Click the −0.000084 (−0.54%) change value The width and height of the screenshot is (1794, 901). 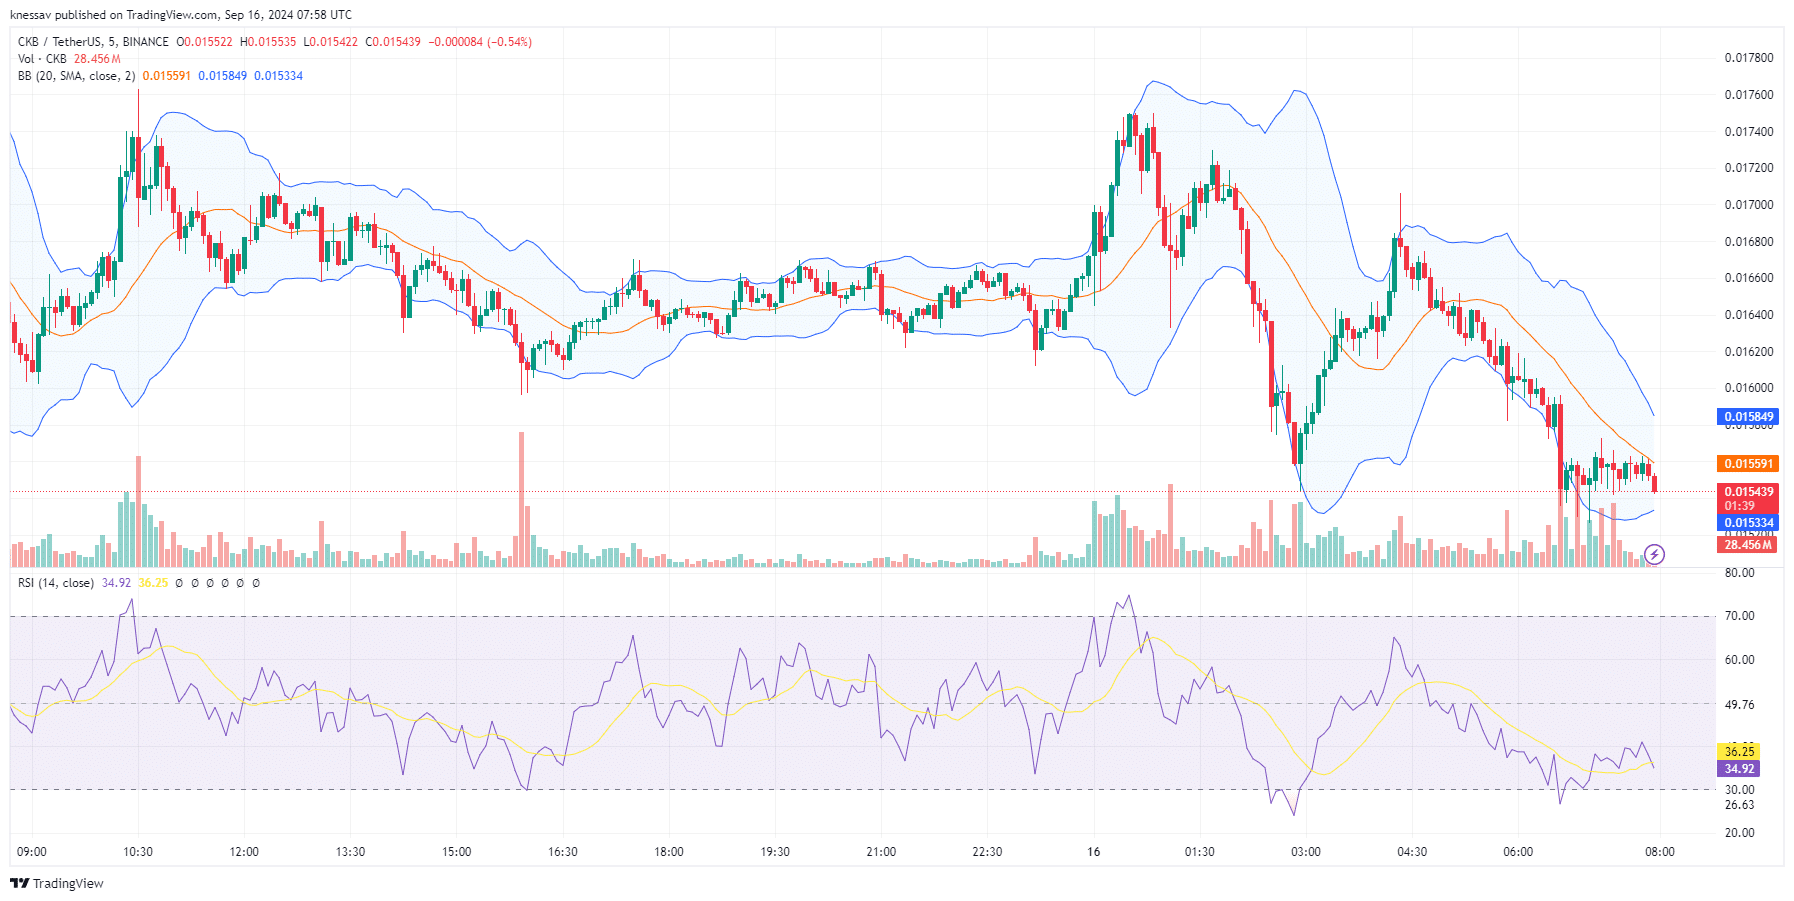(480, 42)
